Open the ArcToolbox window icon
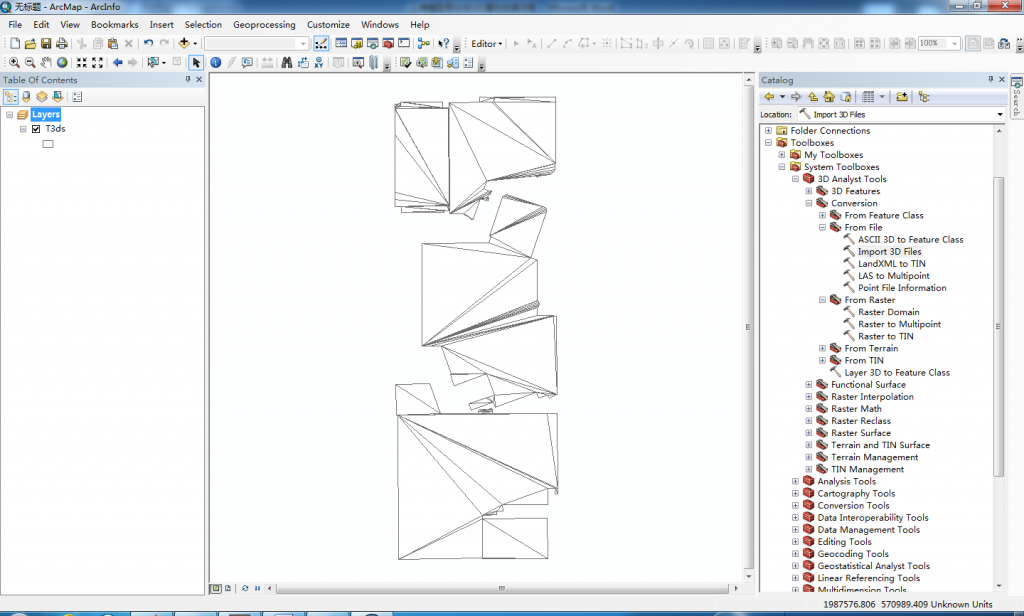 click(x=388, y=44)
